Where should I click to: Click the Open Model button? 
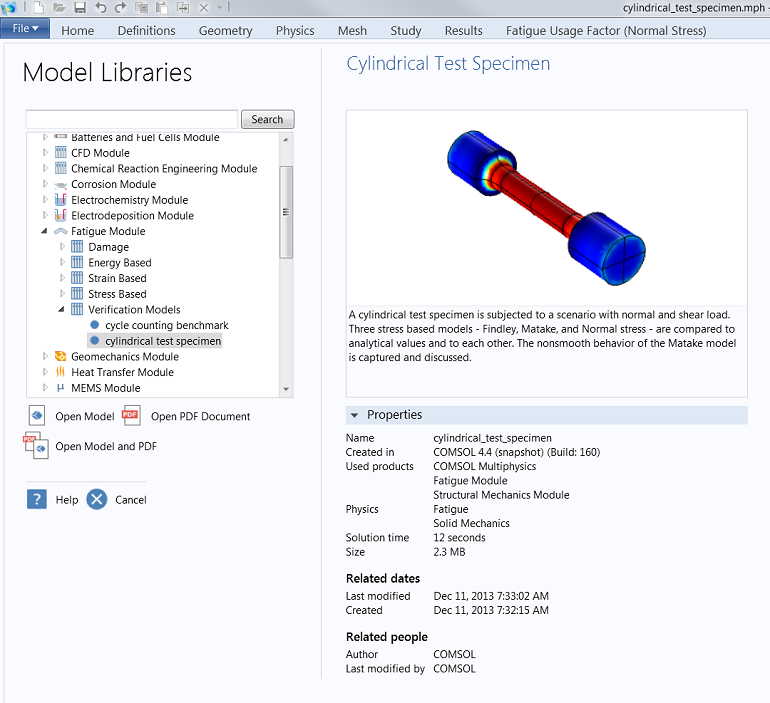point(71,416)
